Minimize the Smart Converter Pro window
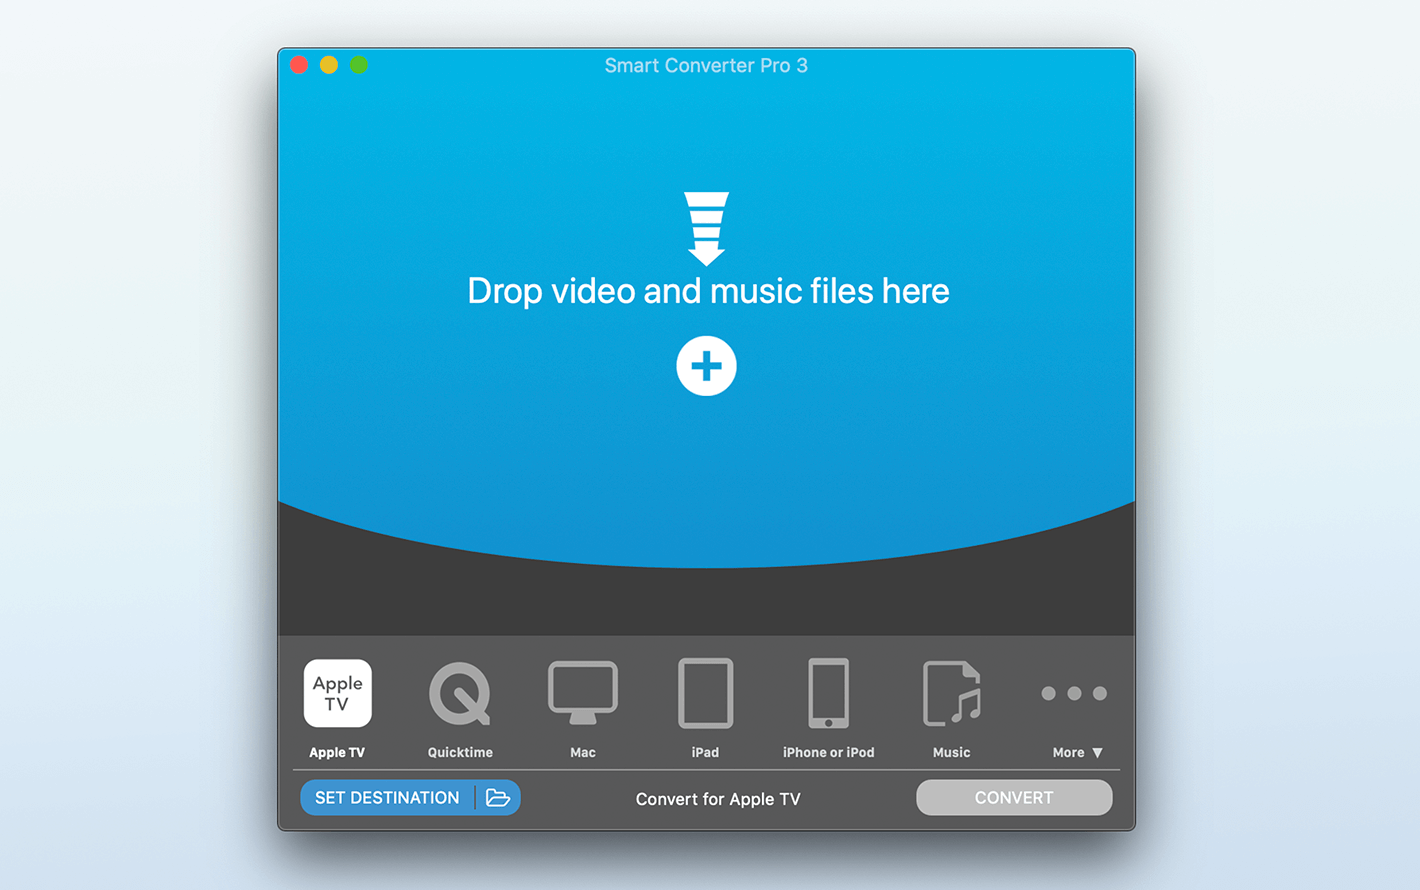1420x890 pixels. pyautogui.click(x=329, y=65)
